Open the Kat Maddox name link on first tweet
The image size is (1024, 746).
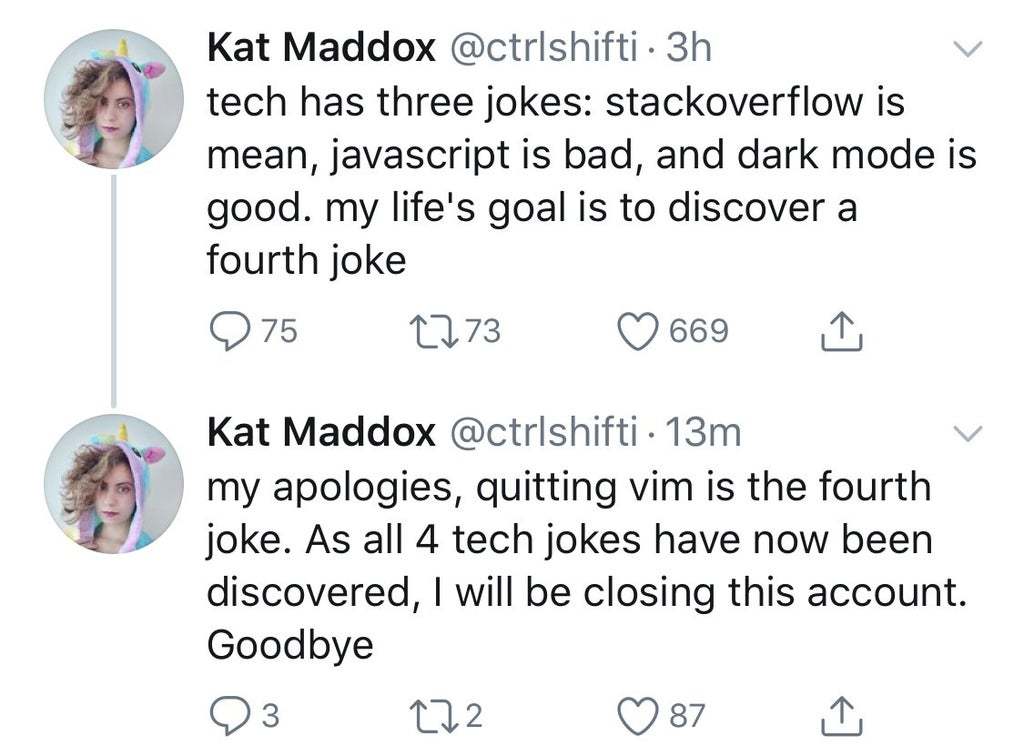click(x=320, y=48)
